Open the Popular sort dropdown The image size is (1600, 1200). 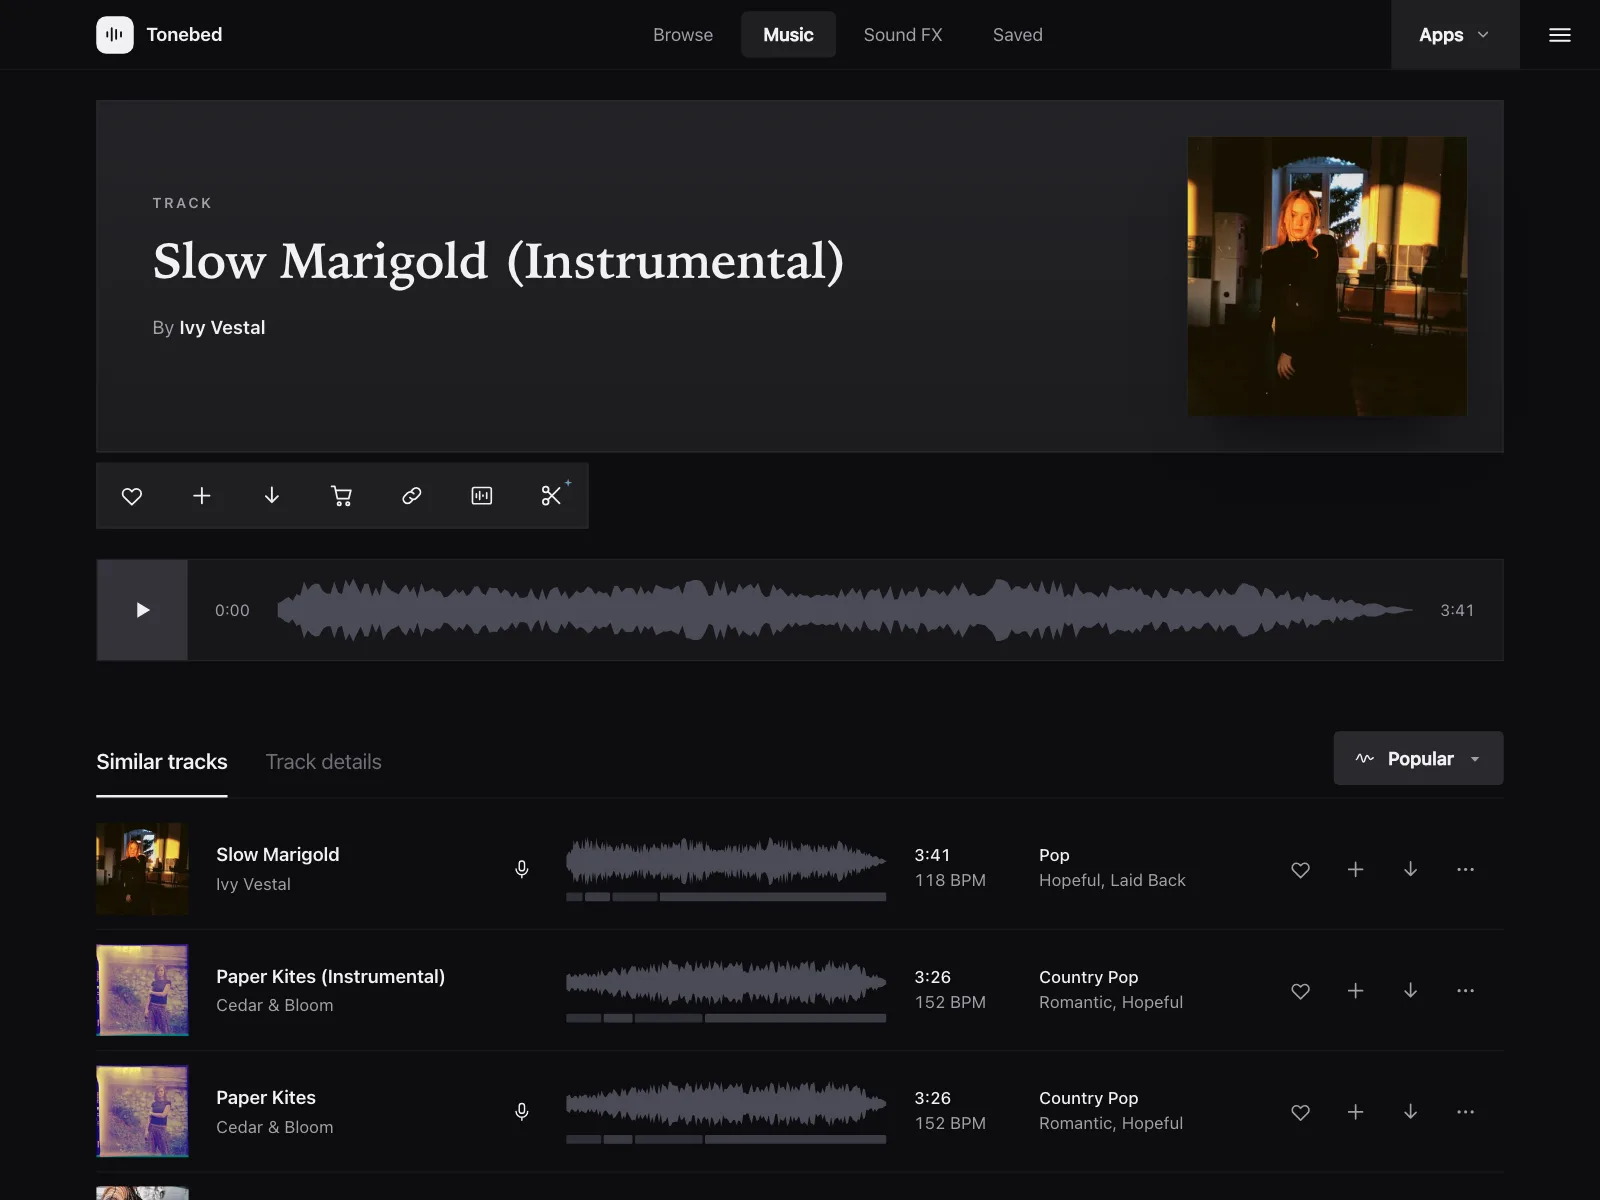pyautogui.click(x=1418, y=758)
